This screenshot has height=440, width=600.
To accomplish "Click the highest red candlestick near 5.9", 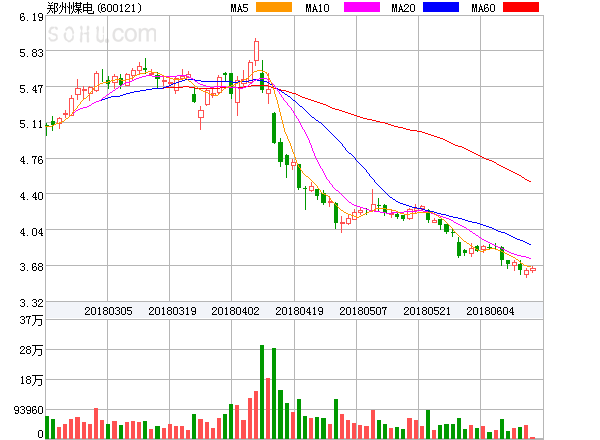I will click(x=256, y=51).
